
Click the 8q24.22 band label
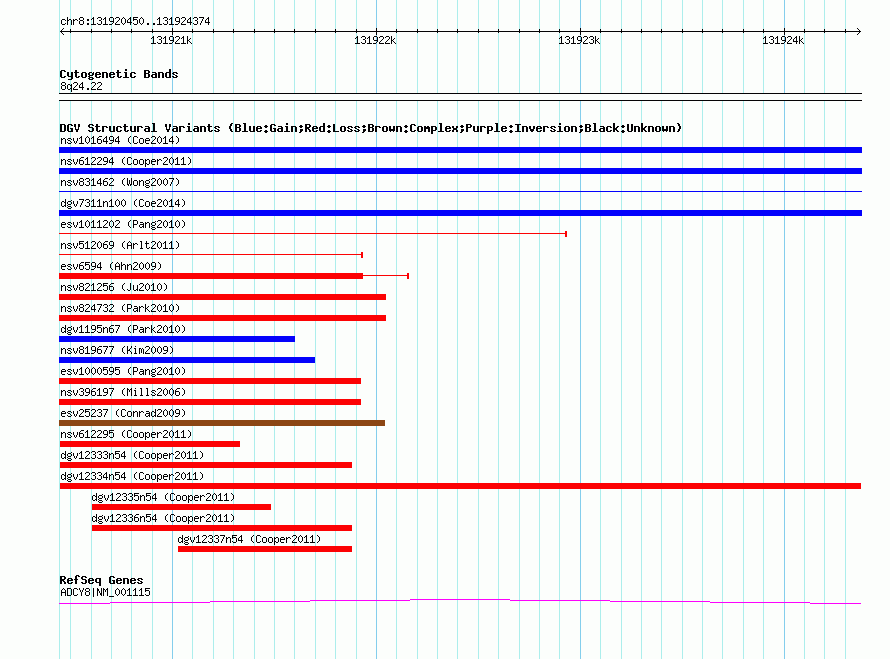pos(81,86)
